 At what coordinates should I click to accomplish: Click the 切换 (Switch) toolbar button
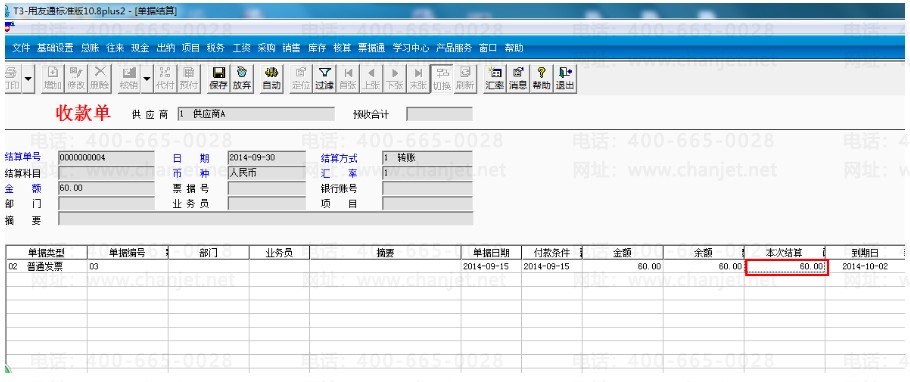coord(442,78)
